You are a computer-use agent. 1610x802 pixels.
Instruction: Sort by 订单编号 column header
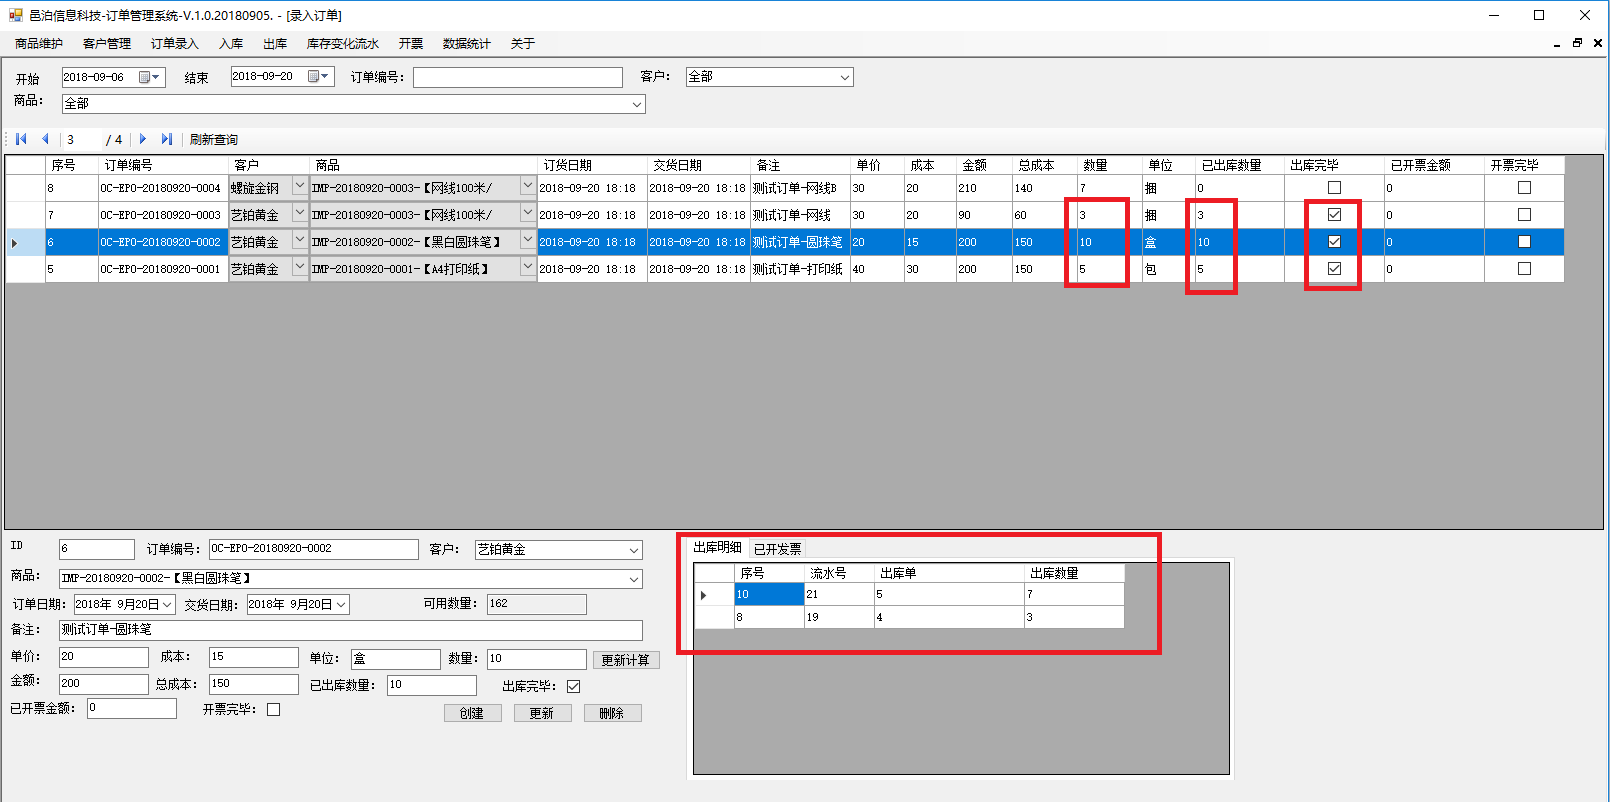click(163, 165)
